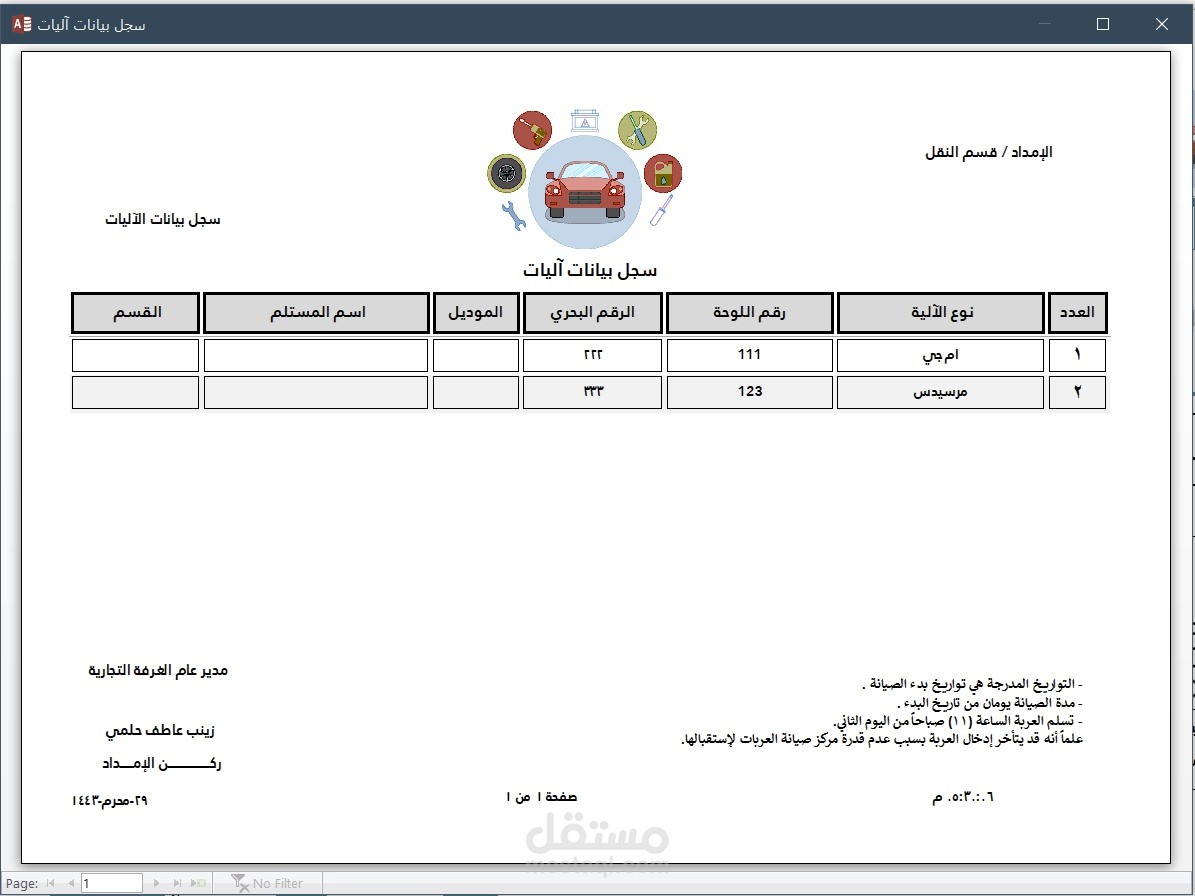Click the No Filter indicator
The width and height of the screenshot is (1195, 896).
267,883
